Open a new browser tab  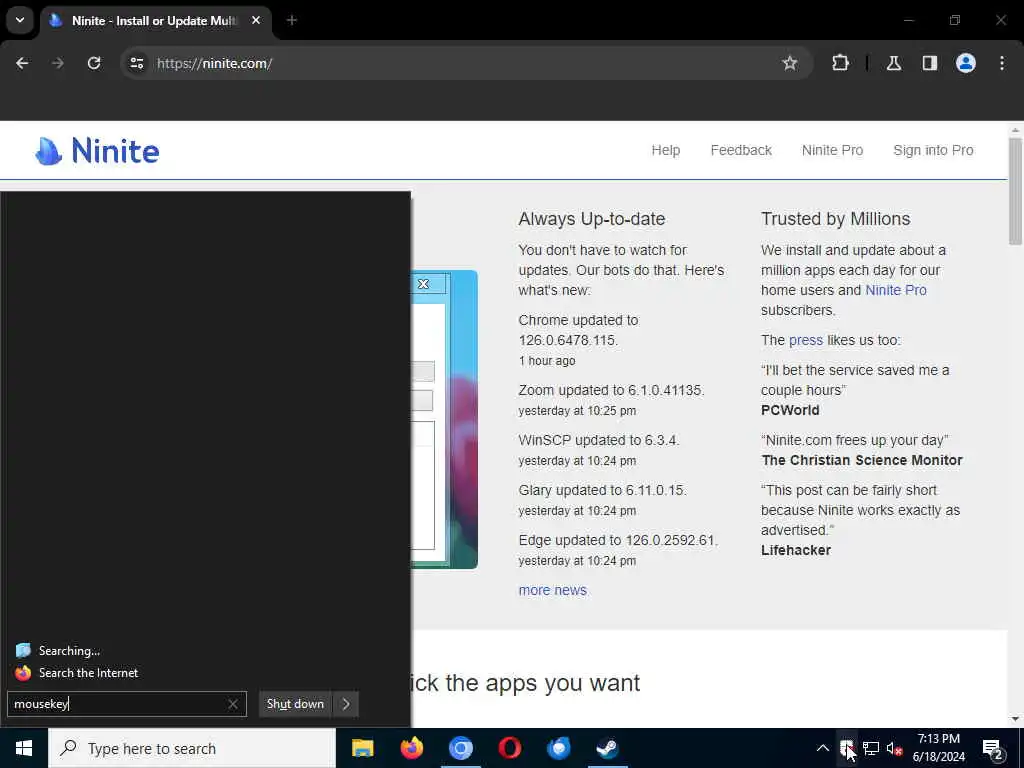tap(292, 20)
